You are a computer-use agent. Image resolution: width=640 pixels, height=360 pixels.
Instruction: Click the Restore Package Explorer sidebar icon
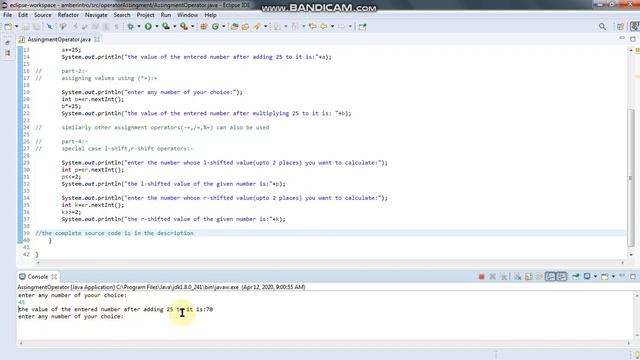[x=8, y=42]
